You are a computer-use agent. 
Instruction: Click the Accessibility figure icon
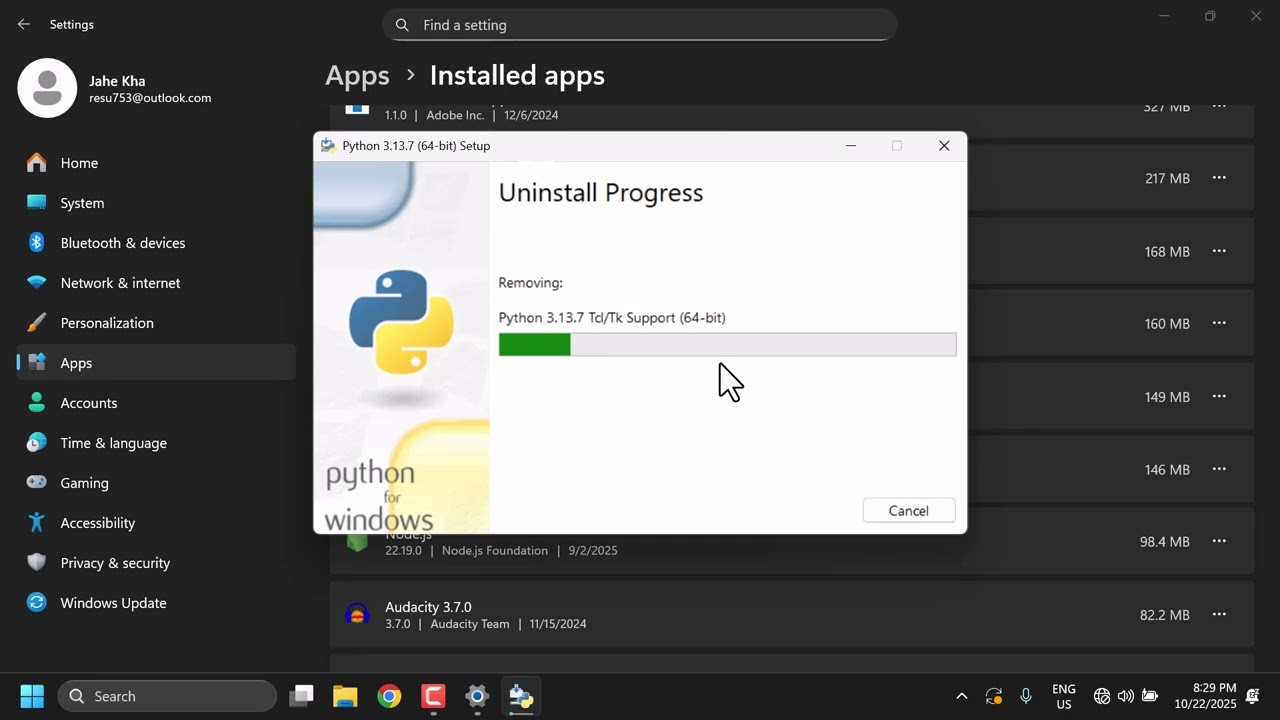click(x=37, y=522)
